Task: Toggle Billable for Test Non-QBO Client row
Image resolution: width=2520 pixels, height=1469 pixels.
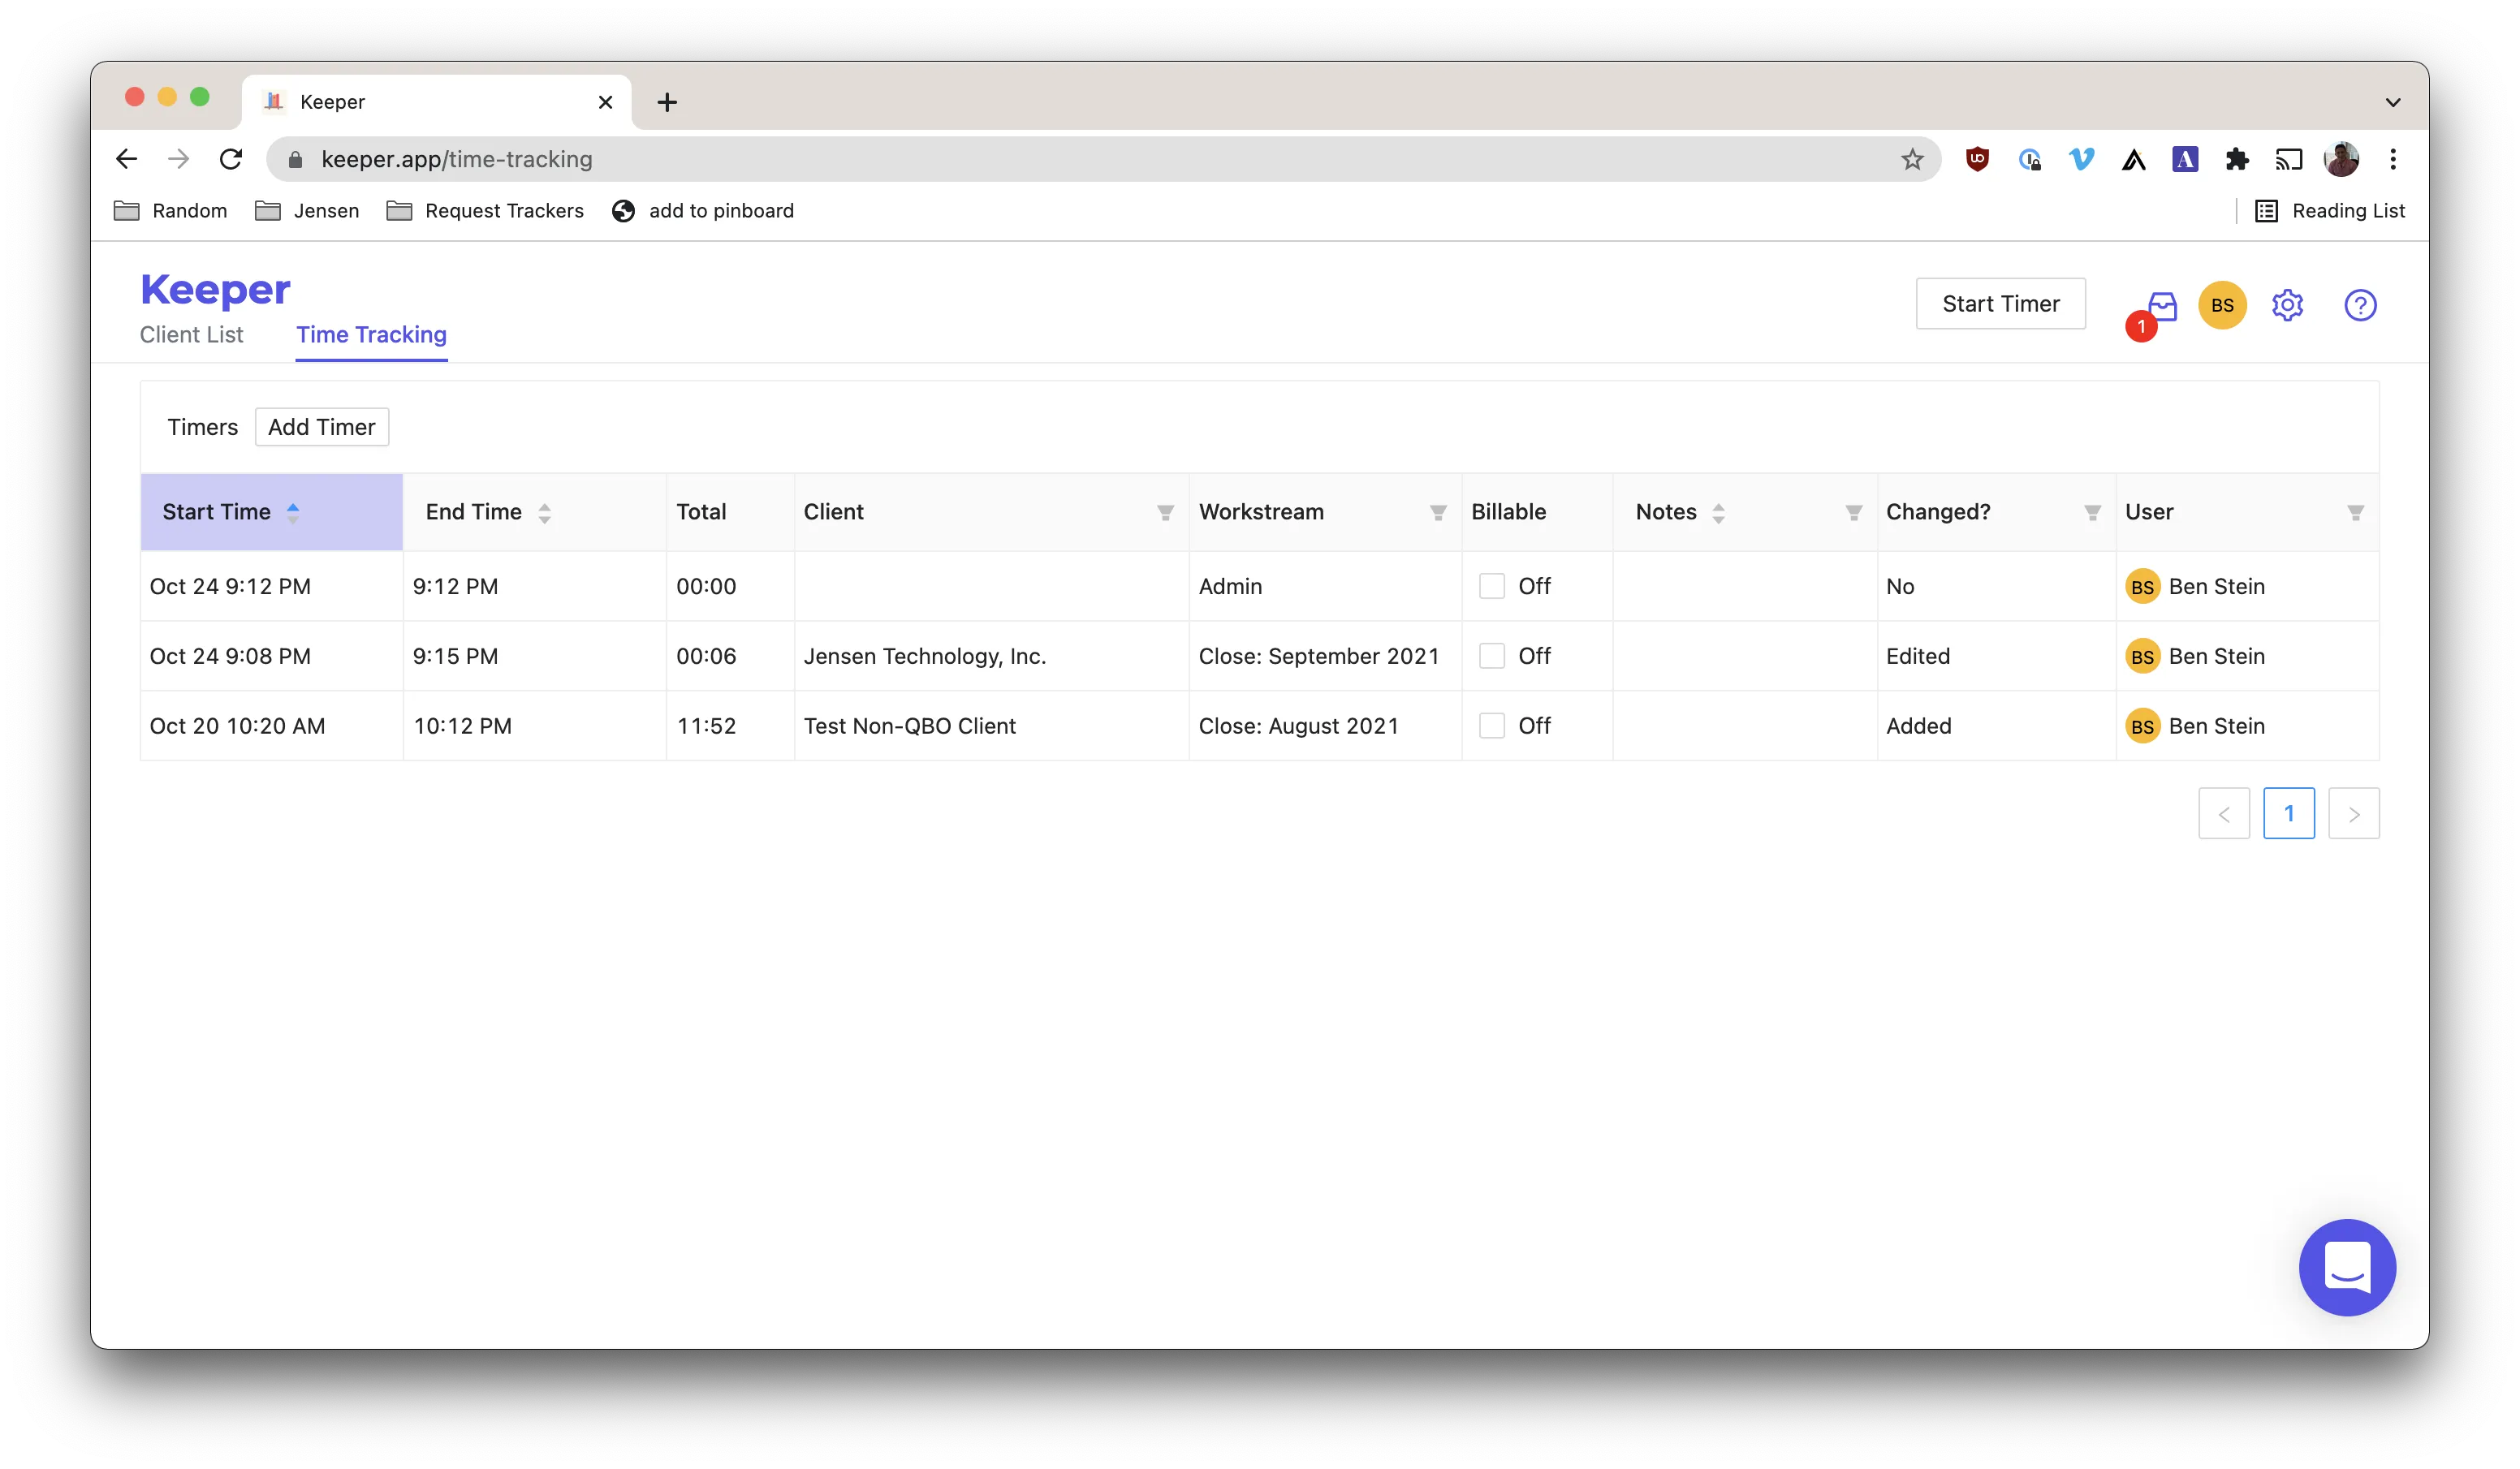Action: tap(1491, 726)
